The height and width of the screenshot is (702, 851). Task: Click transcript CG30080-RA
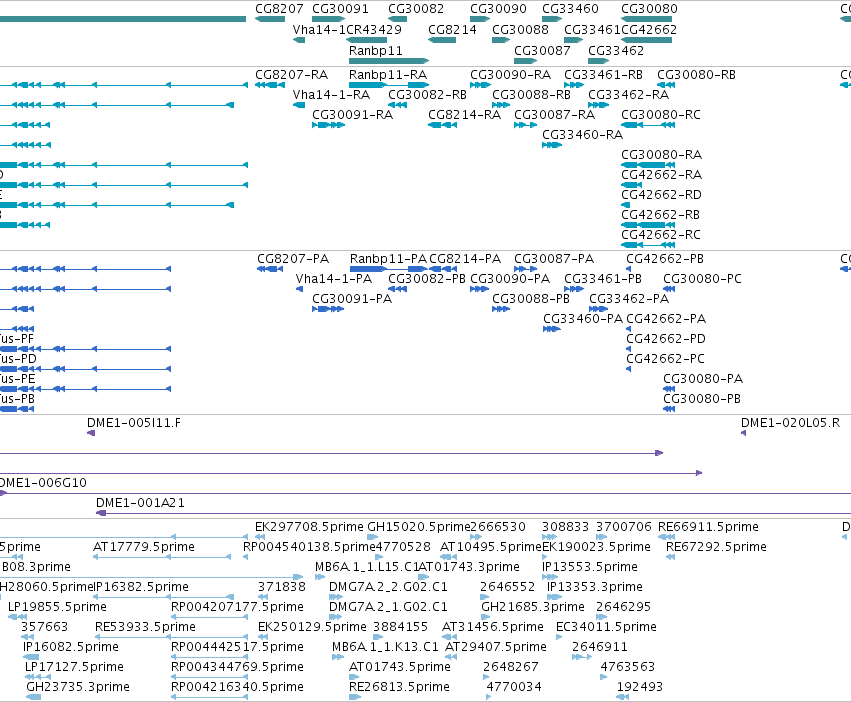click(x=648, y=165)
